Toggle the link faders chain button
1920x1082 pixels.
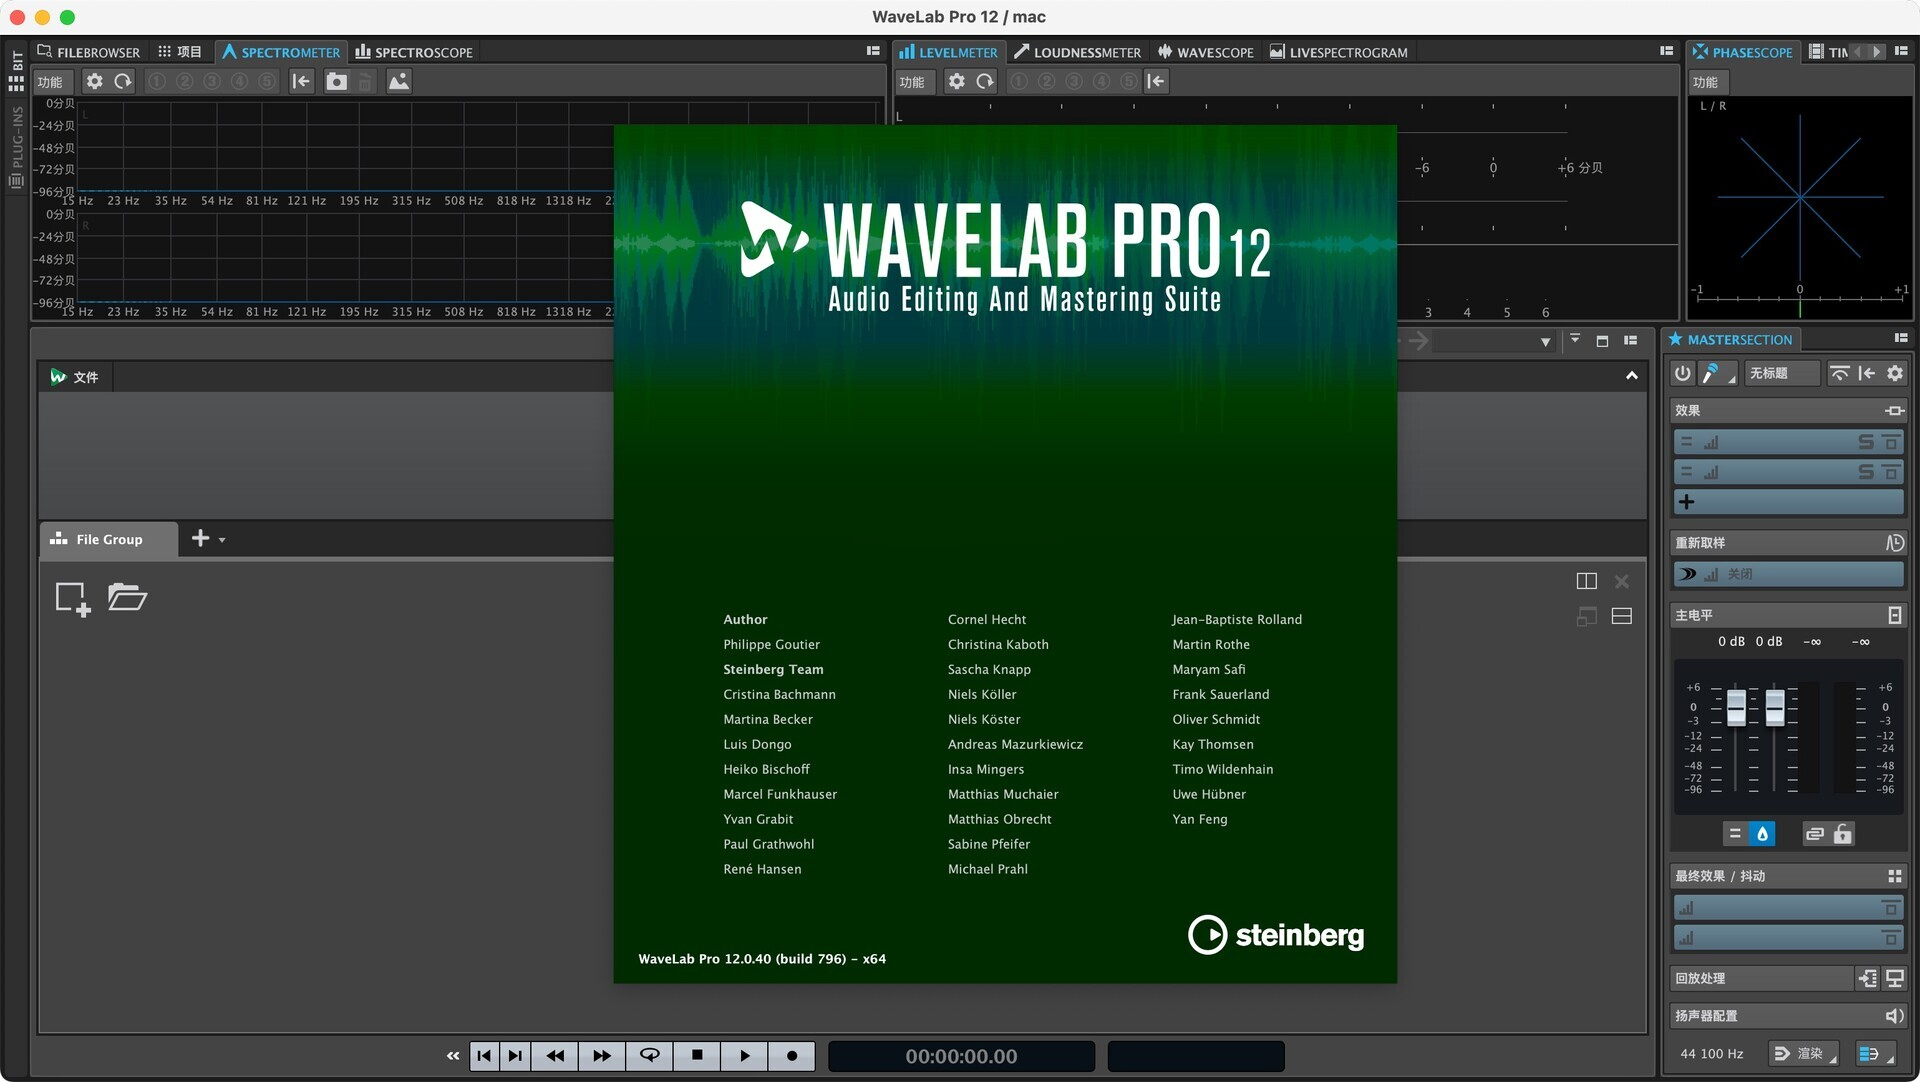click(x=1815, y=834)
